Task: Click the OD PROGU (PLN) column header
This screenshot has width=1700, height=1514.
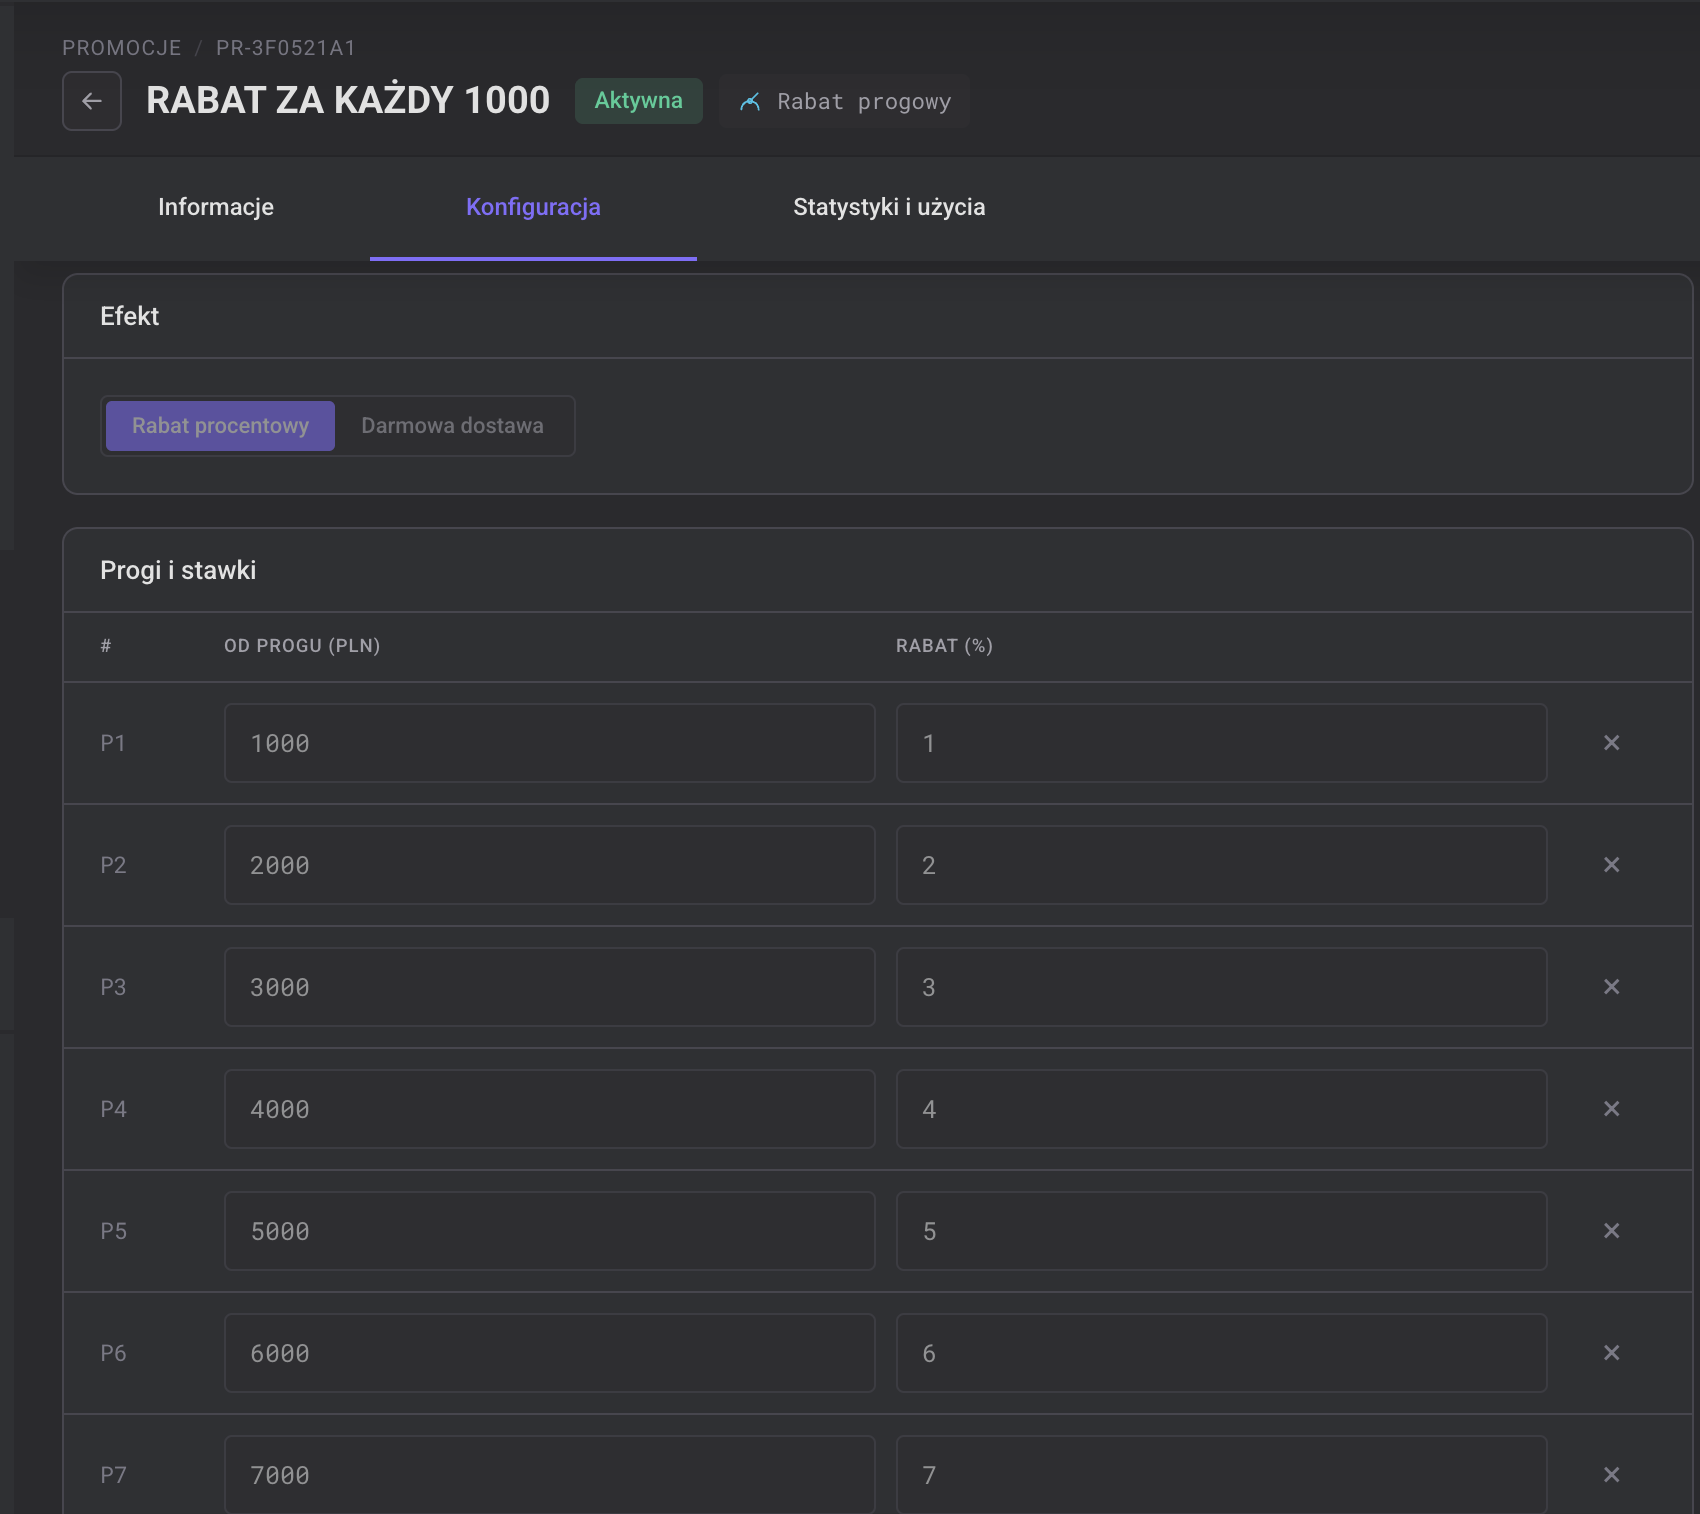Action: coord(302,646)
